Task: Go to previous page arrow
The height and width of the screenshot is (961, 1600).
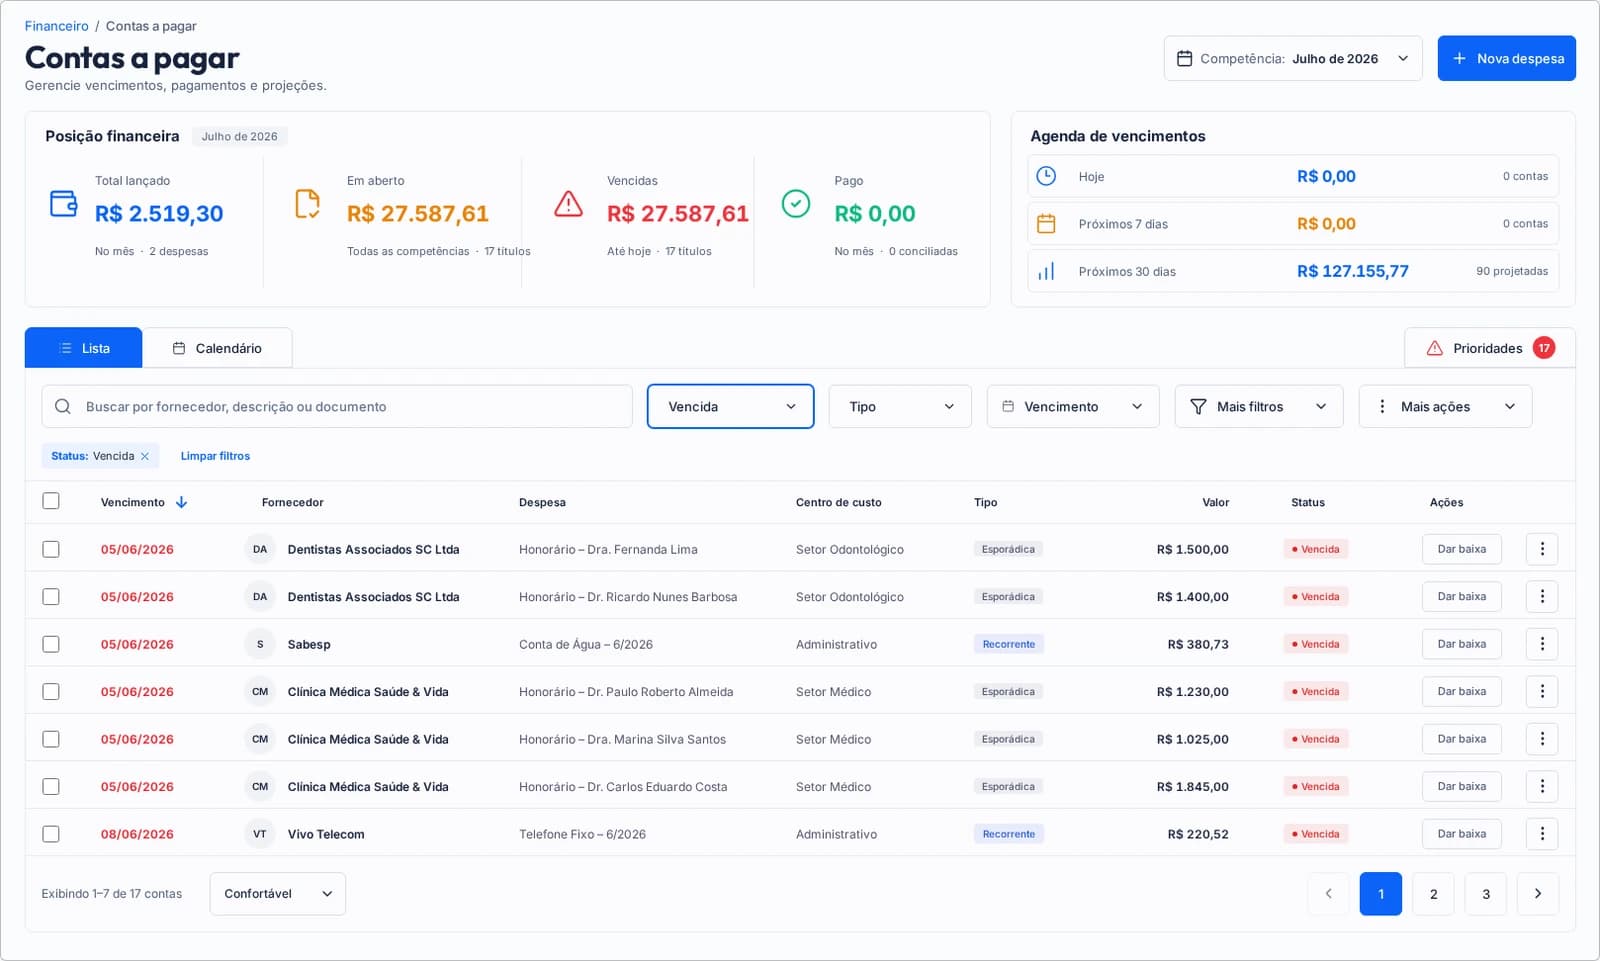Action: [1328, 894]
